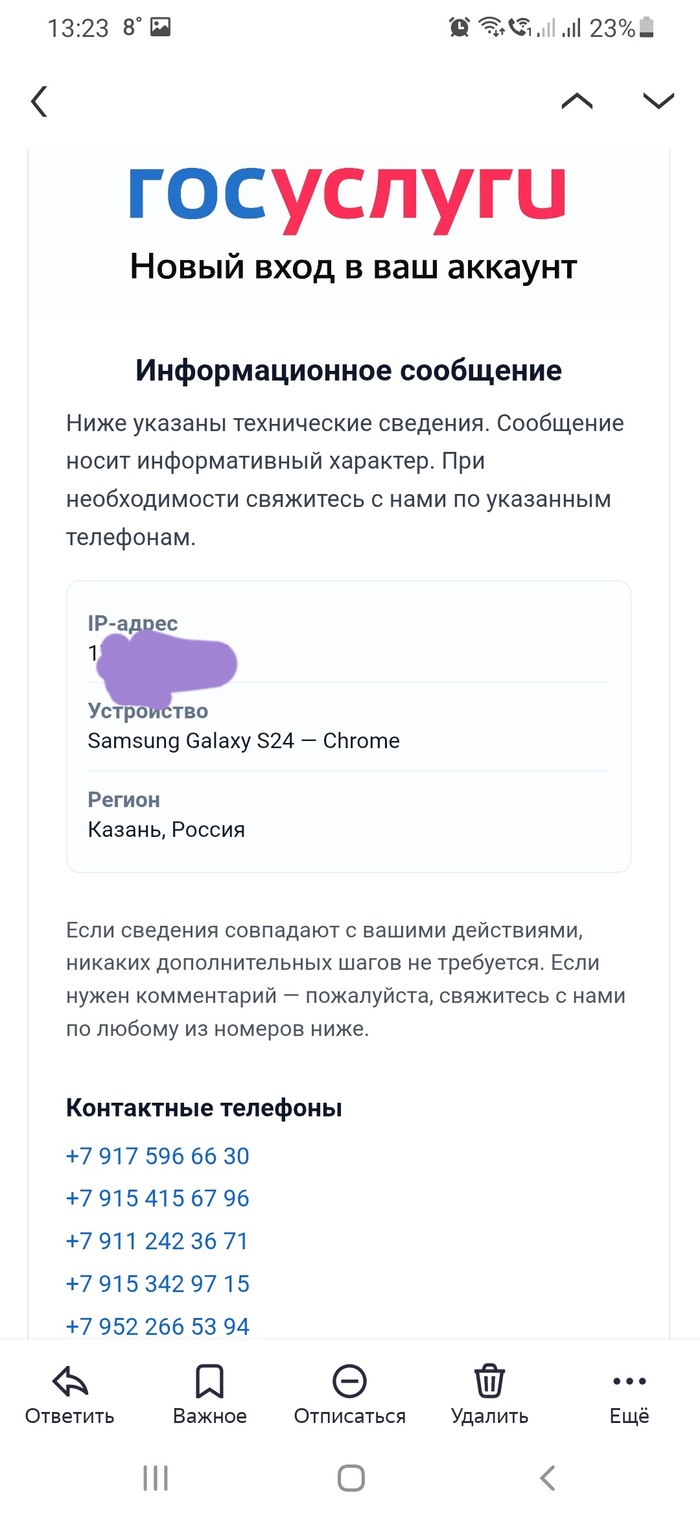Viewport: 700px width, 1517px height.
Task: Call the number +7 917 596 66 30
Action: click(157, 1156)
